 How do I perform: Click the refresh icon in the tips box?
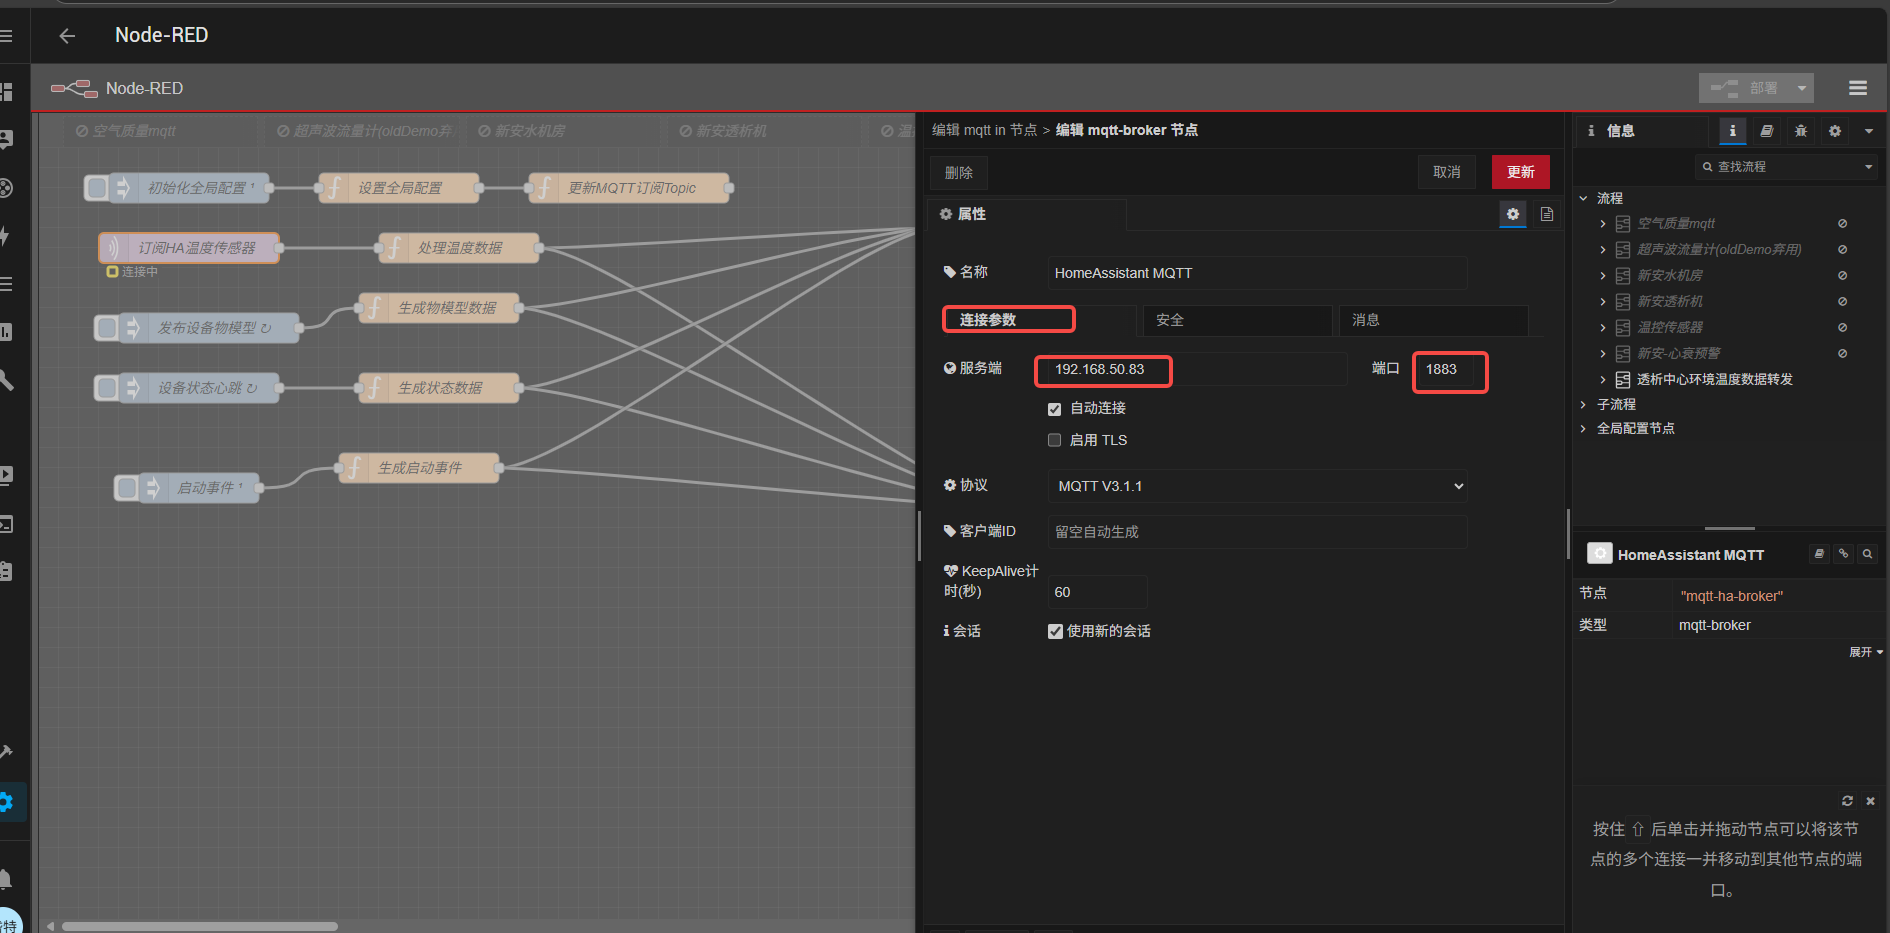(x=1847, y=801)
